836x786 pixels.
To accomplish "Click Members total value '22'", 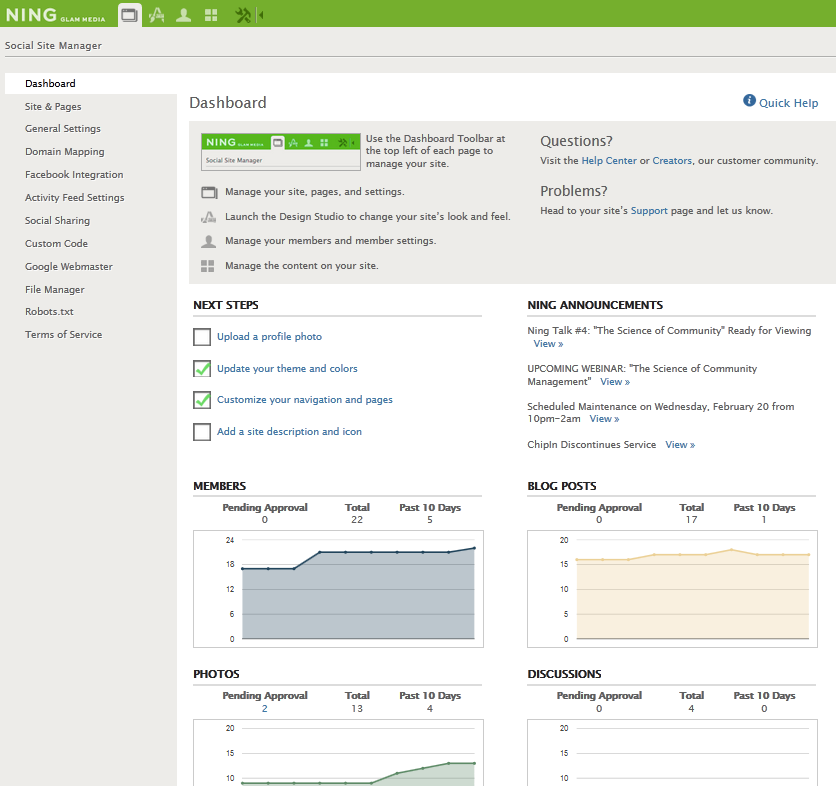I will tap(357, 520).
